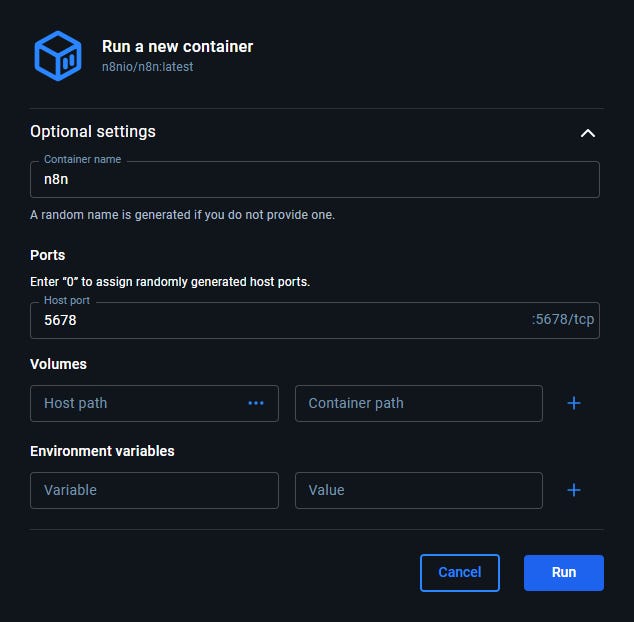Click the Volumes heading
Image resolution: width=634 pixels, height=622 pixels.
point(58,364)
